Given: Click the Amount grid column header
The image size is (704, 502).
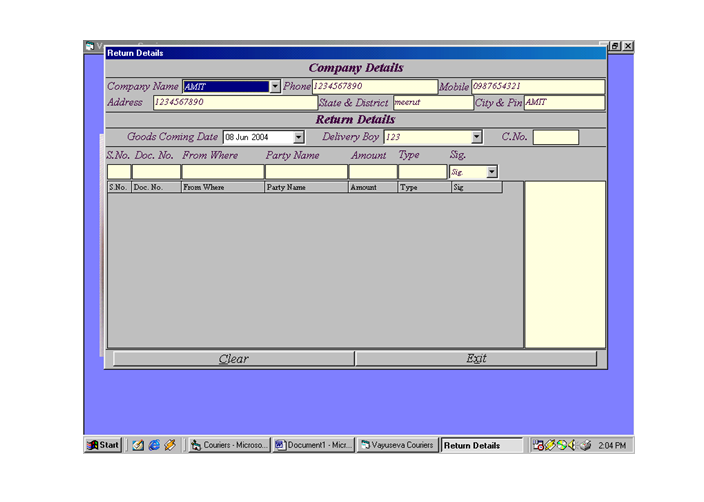Looking at the screenshot, I should (373, 187).
